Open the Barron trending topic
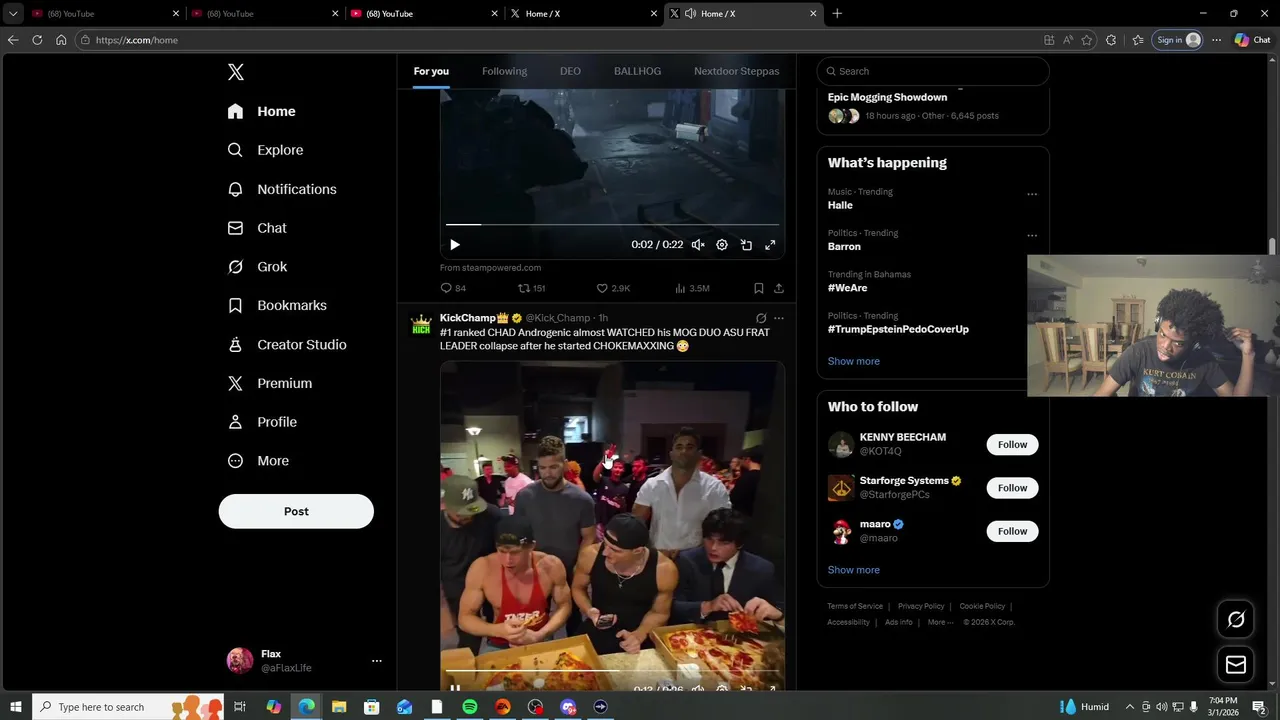This screenshot has width=1280, height=720. pos(844,246)
